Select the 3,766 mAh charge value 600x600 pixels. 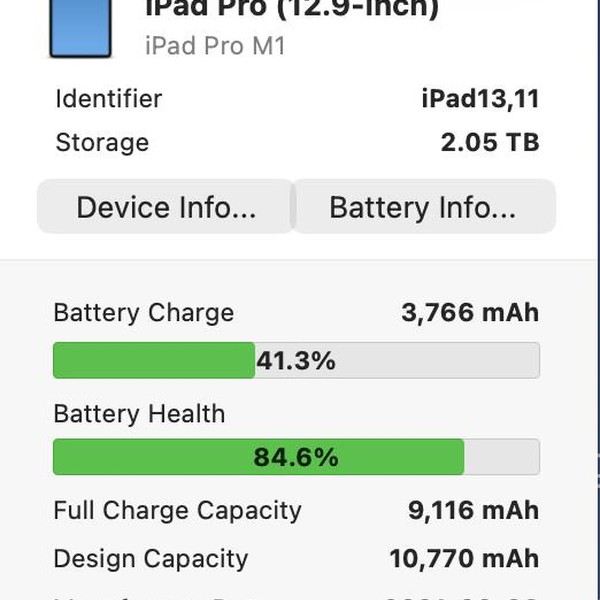click(470, 313)
